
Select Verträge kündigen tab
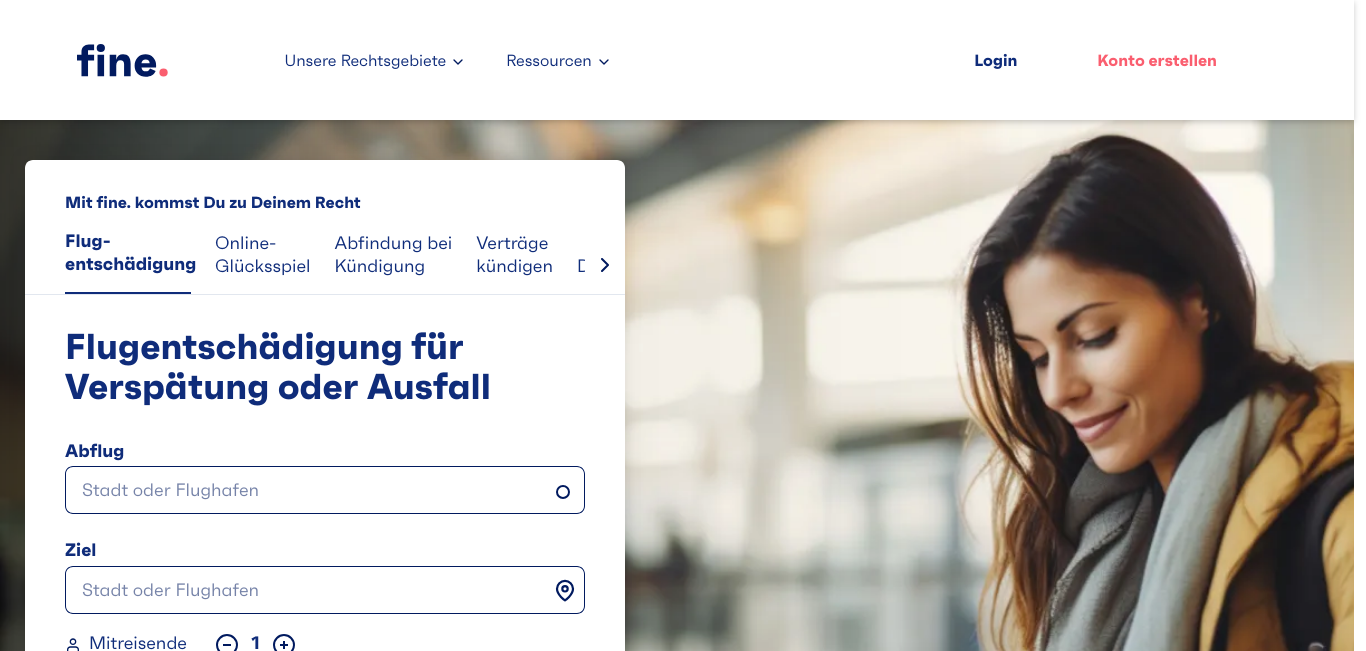pos(514,255)
